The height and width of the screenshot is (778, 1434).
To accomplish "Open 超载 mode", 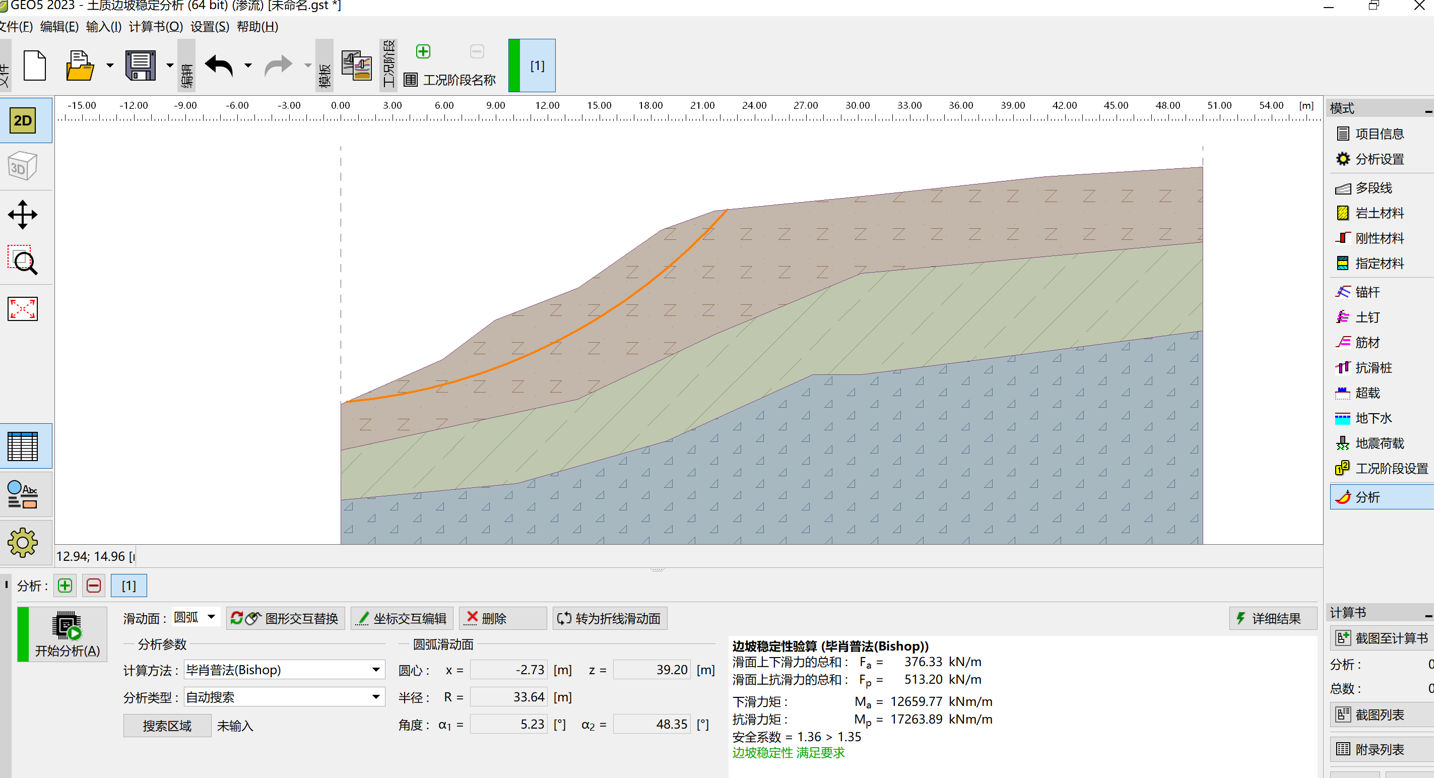I will [1380, 393].
